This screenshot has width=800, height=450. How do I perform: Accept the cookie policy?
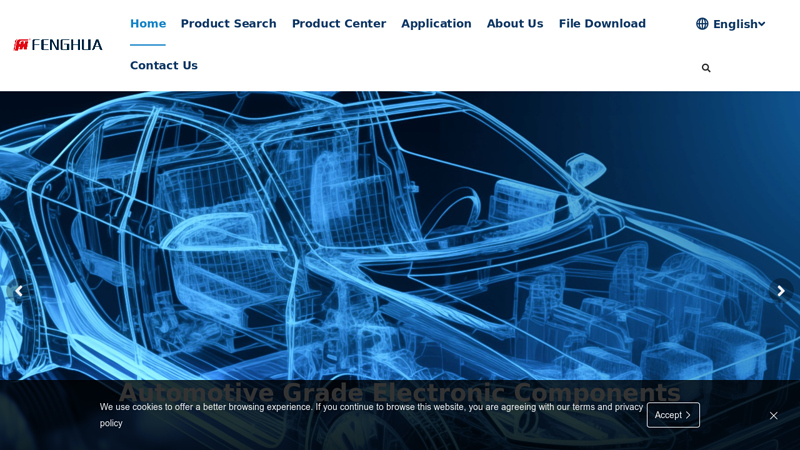click(673, 415)
